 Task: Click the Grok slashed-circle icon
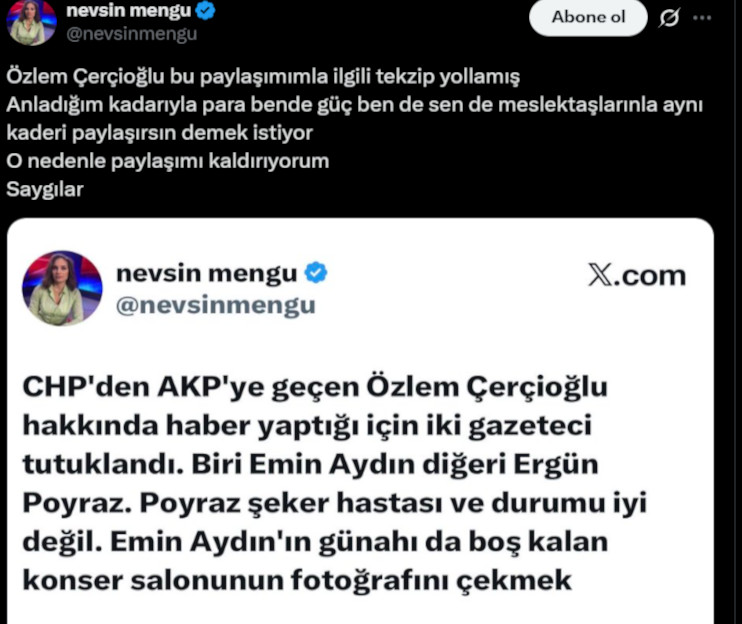[671, 18]
